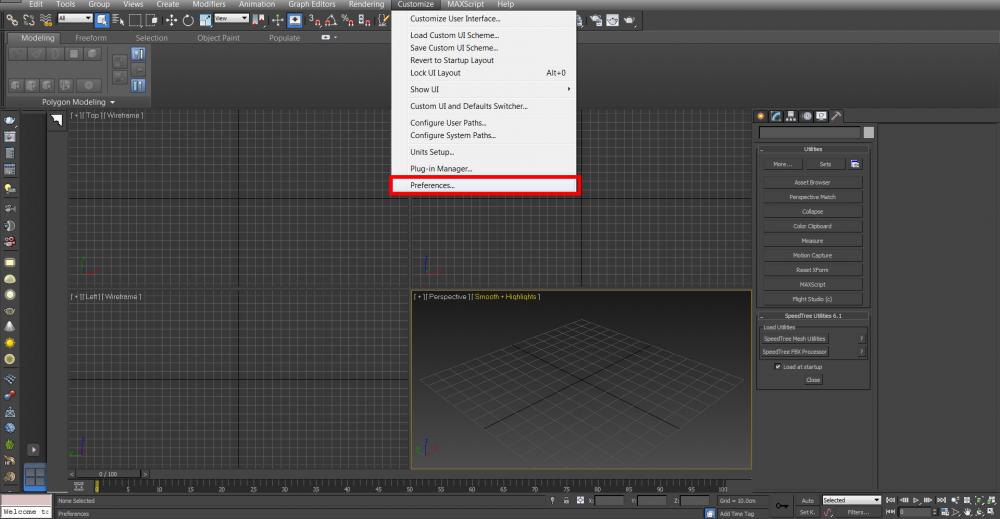The width and height of the screenshot is (1000, 519).
Task: Activate the Select and Scale tool
Action: (x=205, y=20)
